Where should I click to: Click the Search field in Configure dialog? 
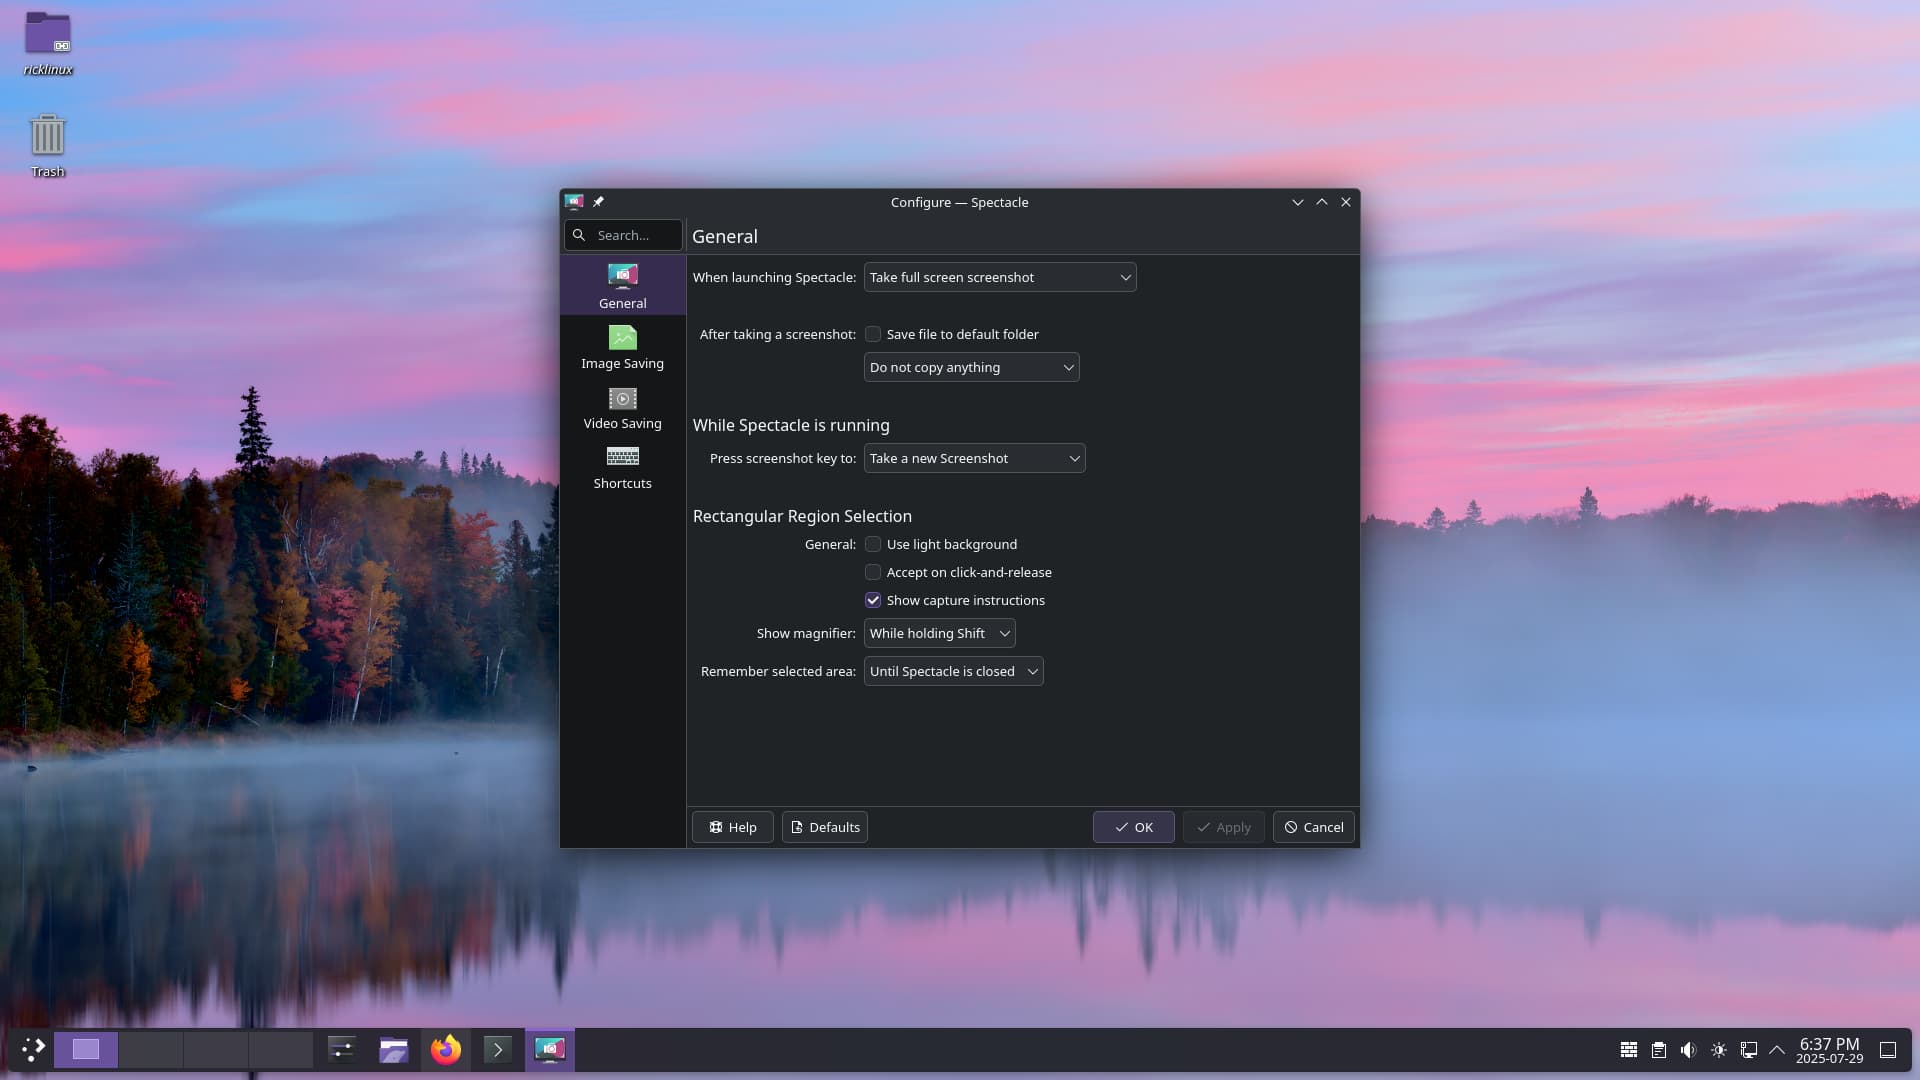coord(623,235)
